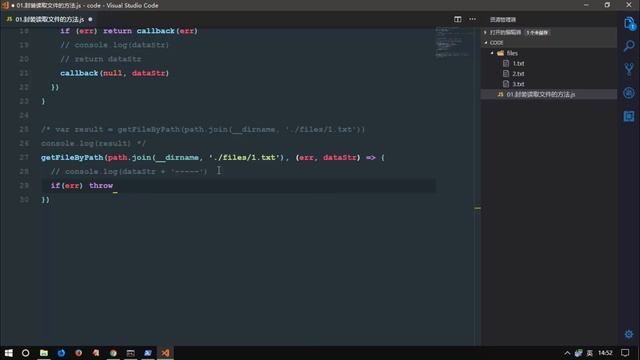Select the 01 JS file in the Explorer tree
Image resolution: width=640 pixels, height=360 pixels.
(549, 94)
